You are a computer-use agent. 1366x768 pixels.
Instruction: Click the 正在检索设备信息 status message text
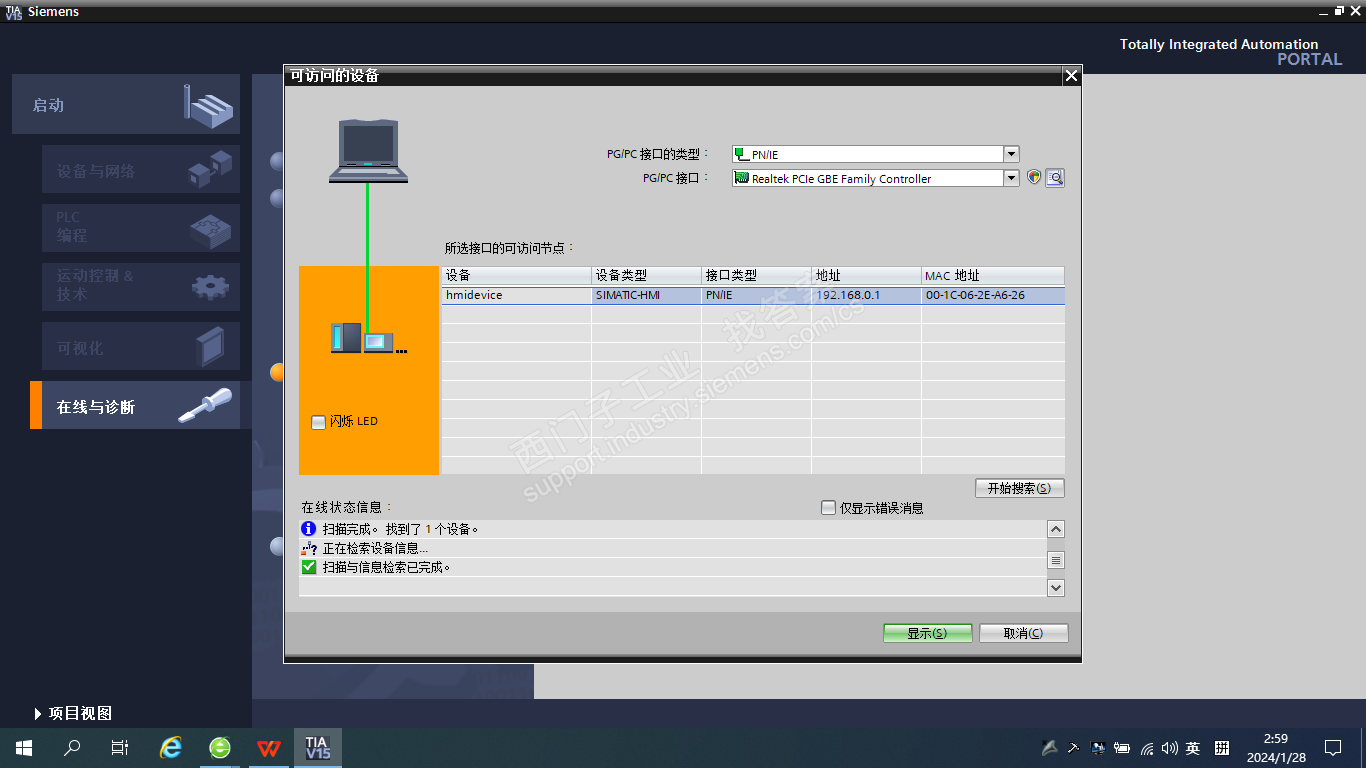coord(375,548)
